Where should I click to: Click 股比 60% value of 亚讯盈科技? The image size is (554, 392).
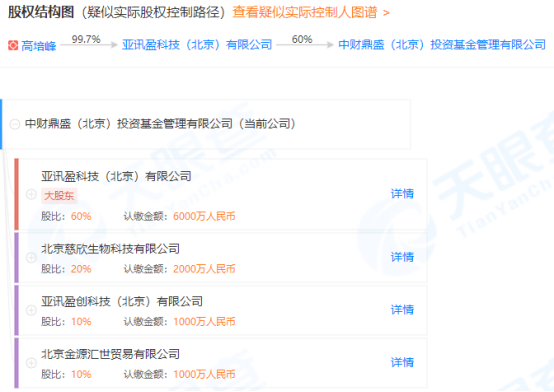tap(81, 216)
